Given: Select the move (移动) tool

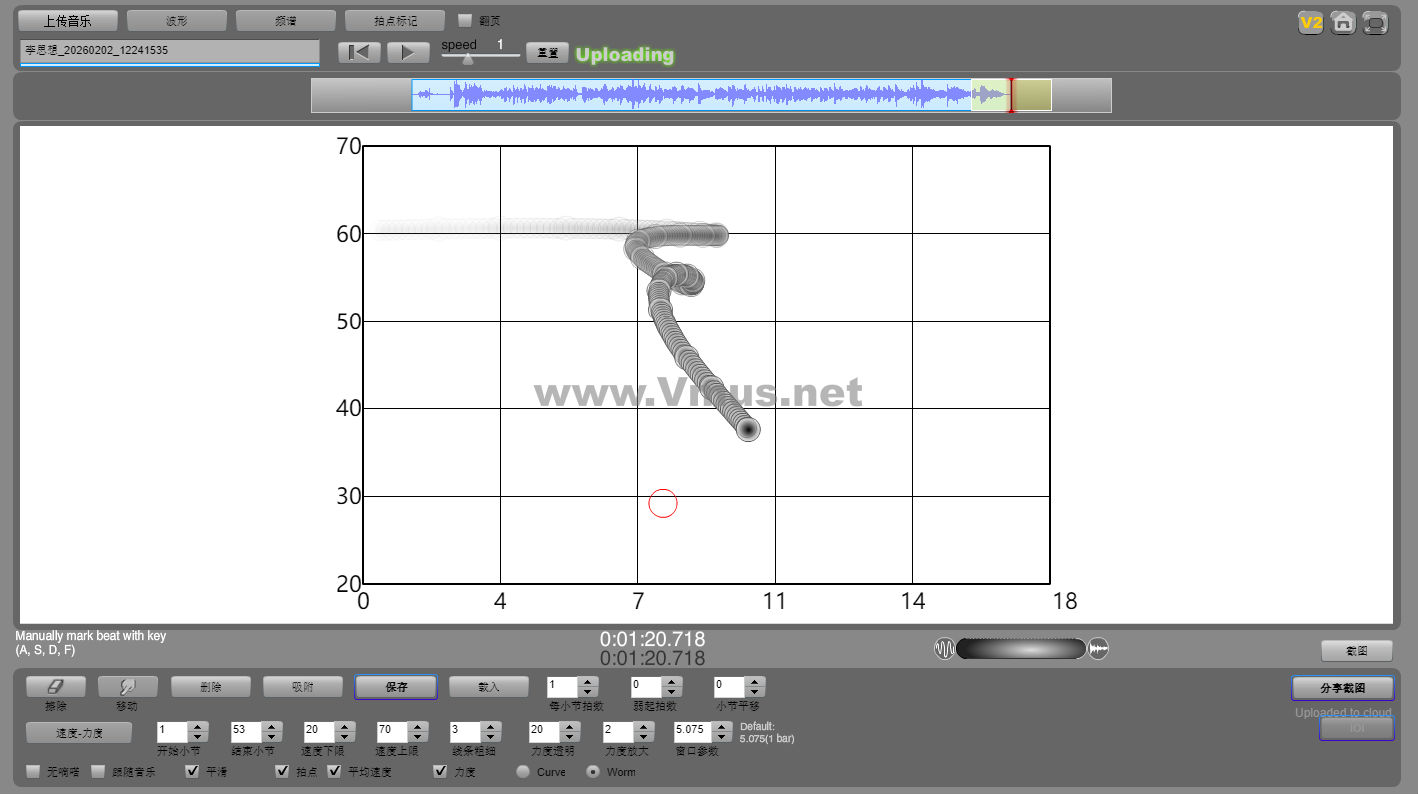Looking at the screenshot, I should pyautogui.click(x=127, y=687).
